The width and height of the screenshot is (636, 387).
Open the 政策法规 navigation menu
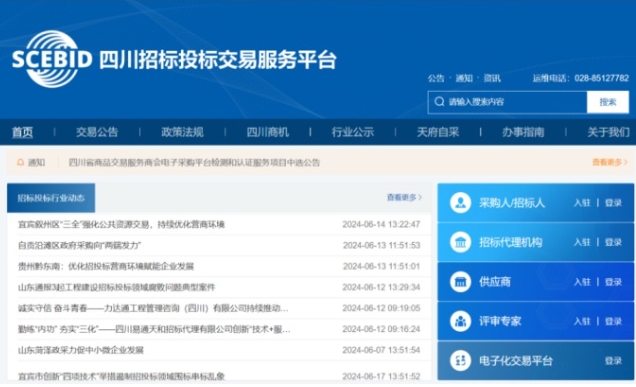tap(183, 132)
